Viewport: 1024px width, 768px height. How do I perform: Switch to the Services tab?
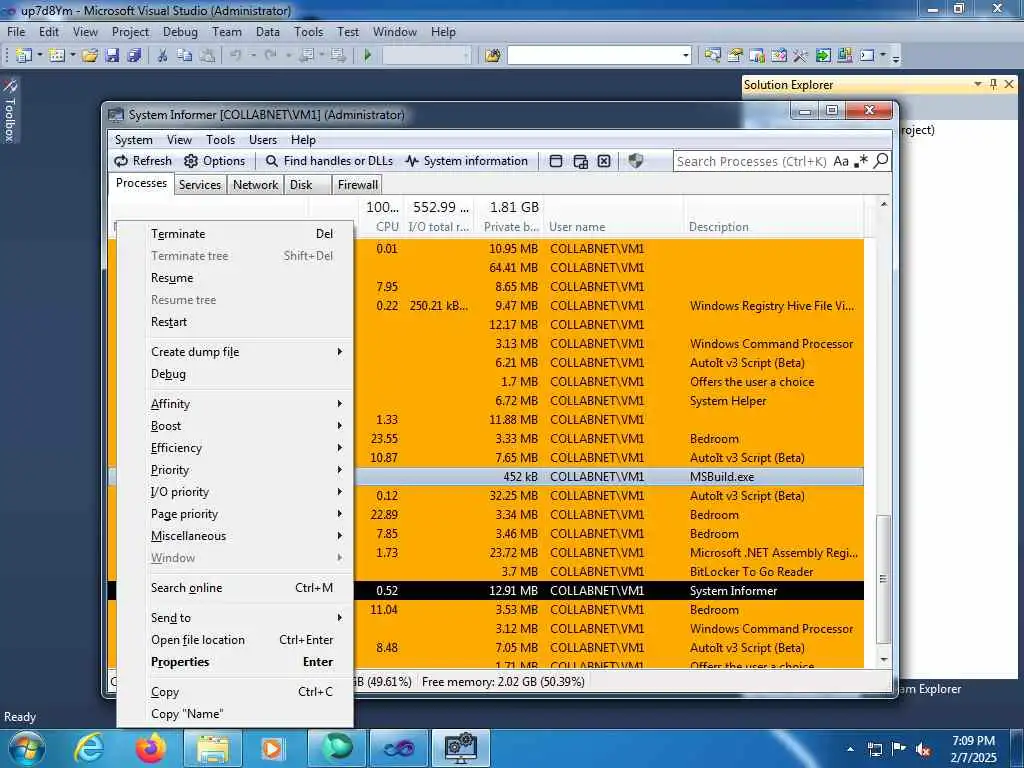(x=200, y=185)
